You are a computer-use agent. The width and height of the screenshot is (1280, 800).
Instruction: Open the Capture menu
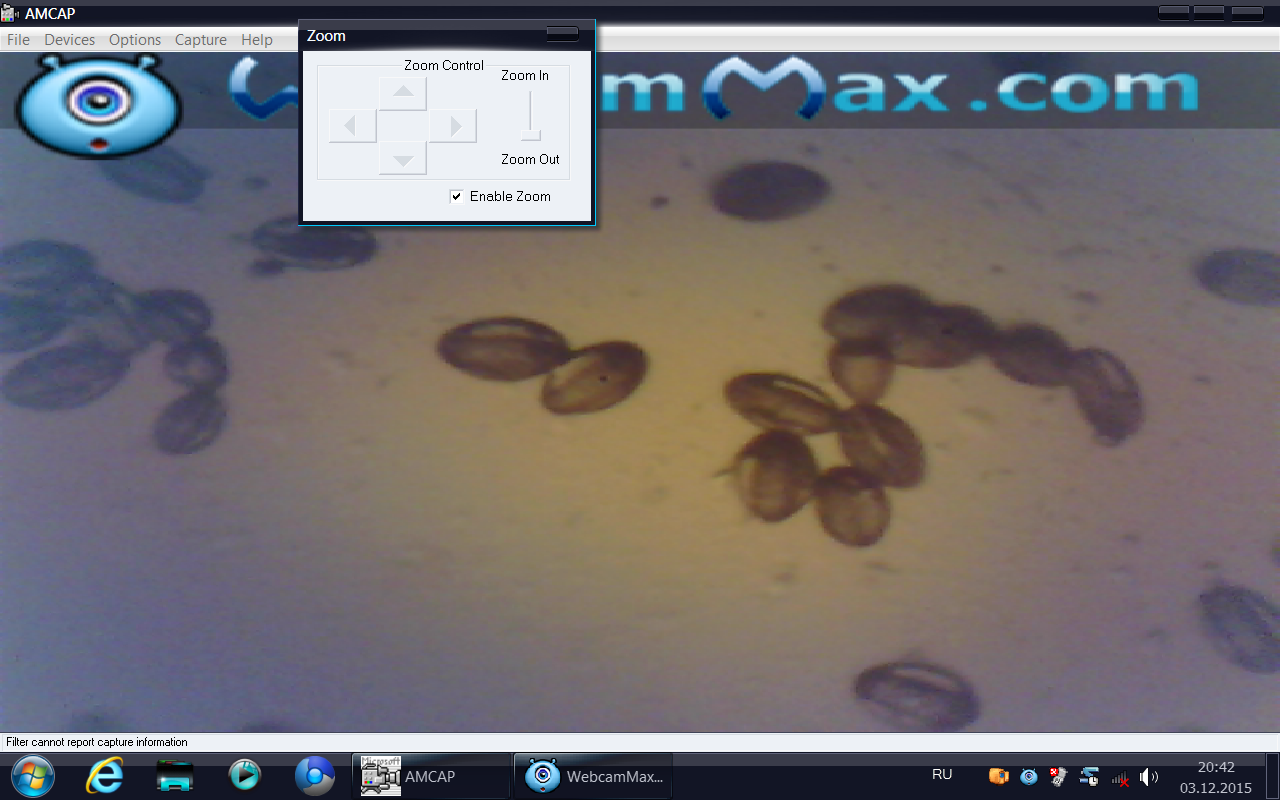(201, 40)
